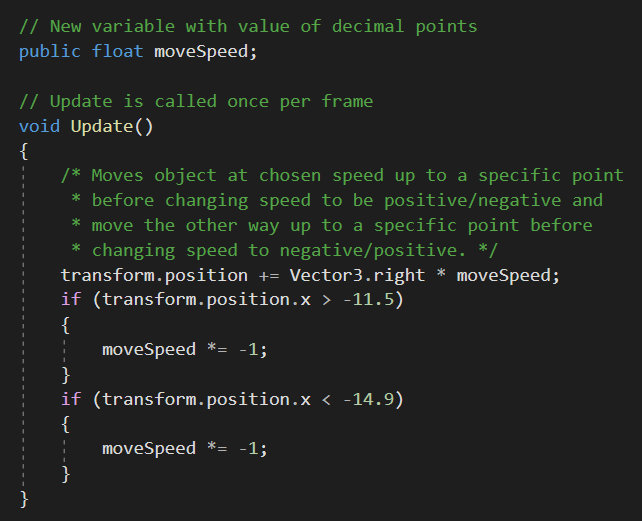Image resolution: width=642 pixels, height=521 pixels.
Task: Click the final closing brace of Update
Action: point(24,499)
